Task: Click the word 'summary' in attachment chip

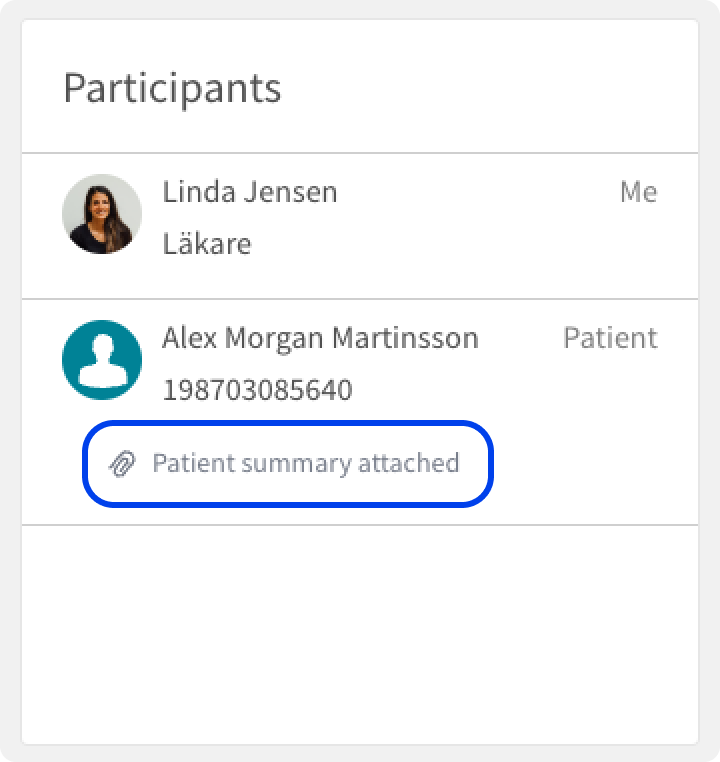Action: (296, 465)
